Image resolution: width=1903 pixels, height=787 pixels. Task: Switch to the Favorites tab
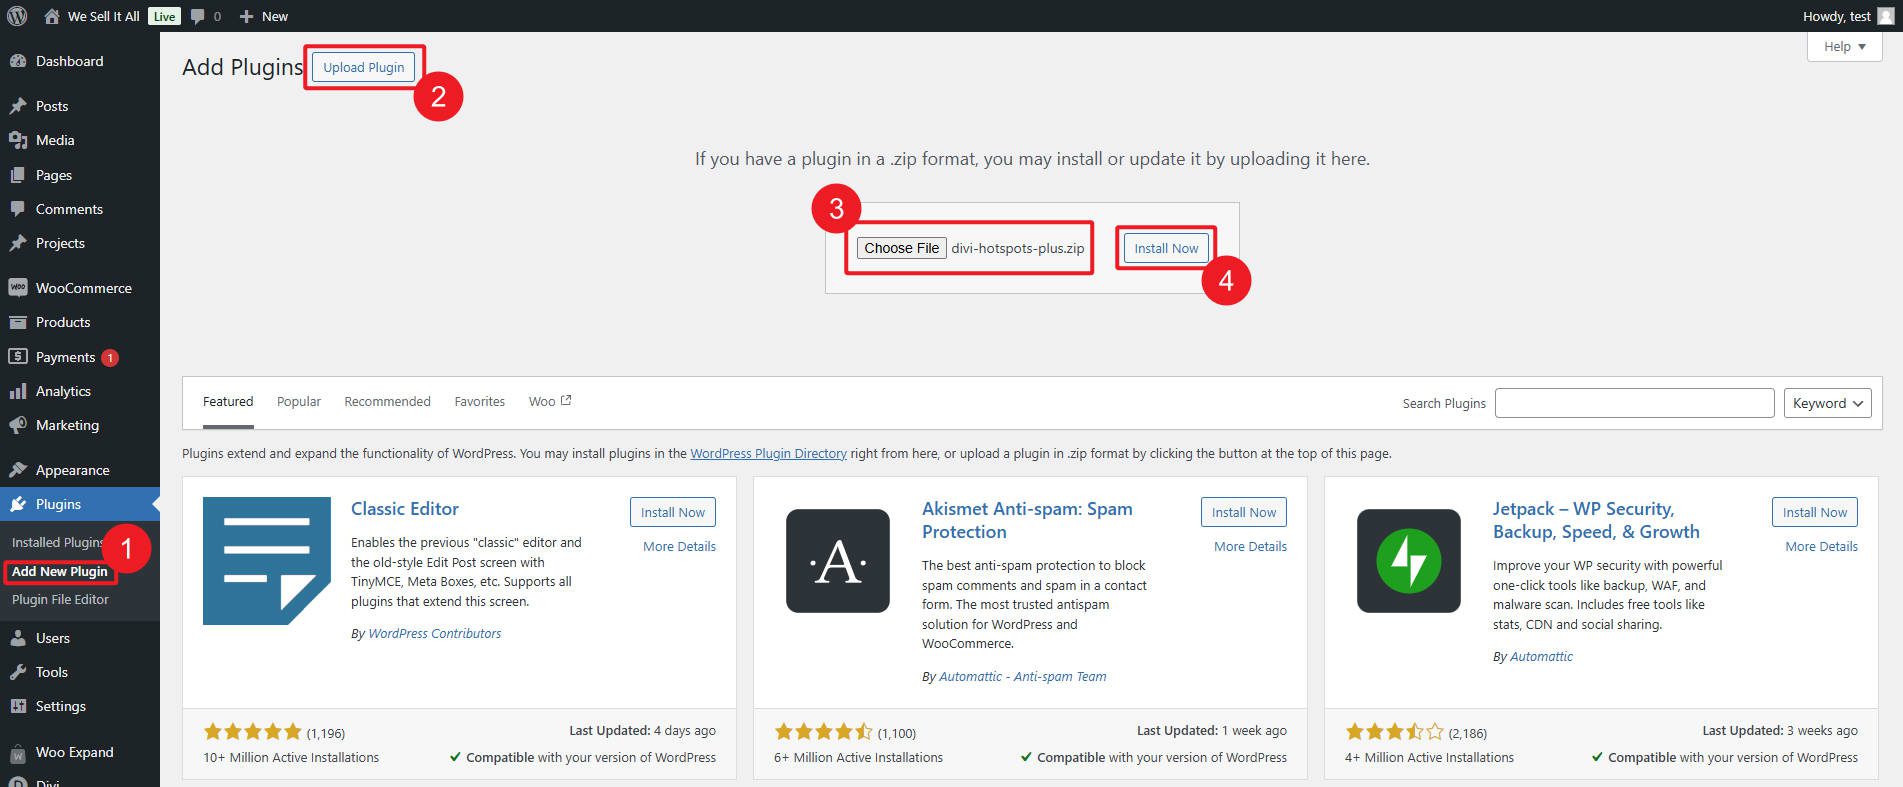click(x=480, y=401)
